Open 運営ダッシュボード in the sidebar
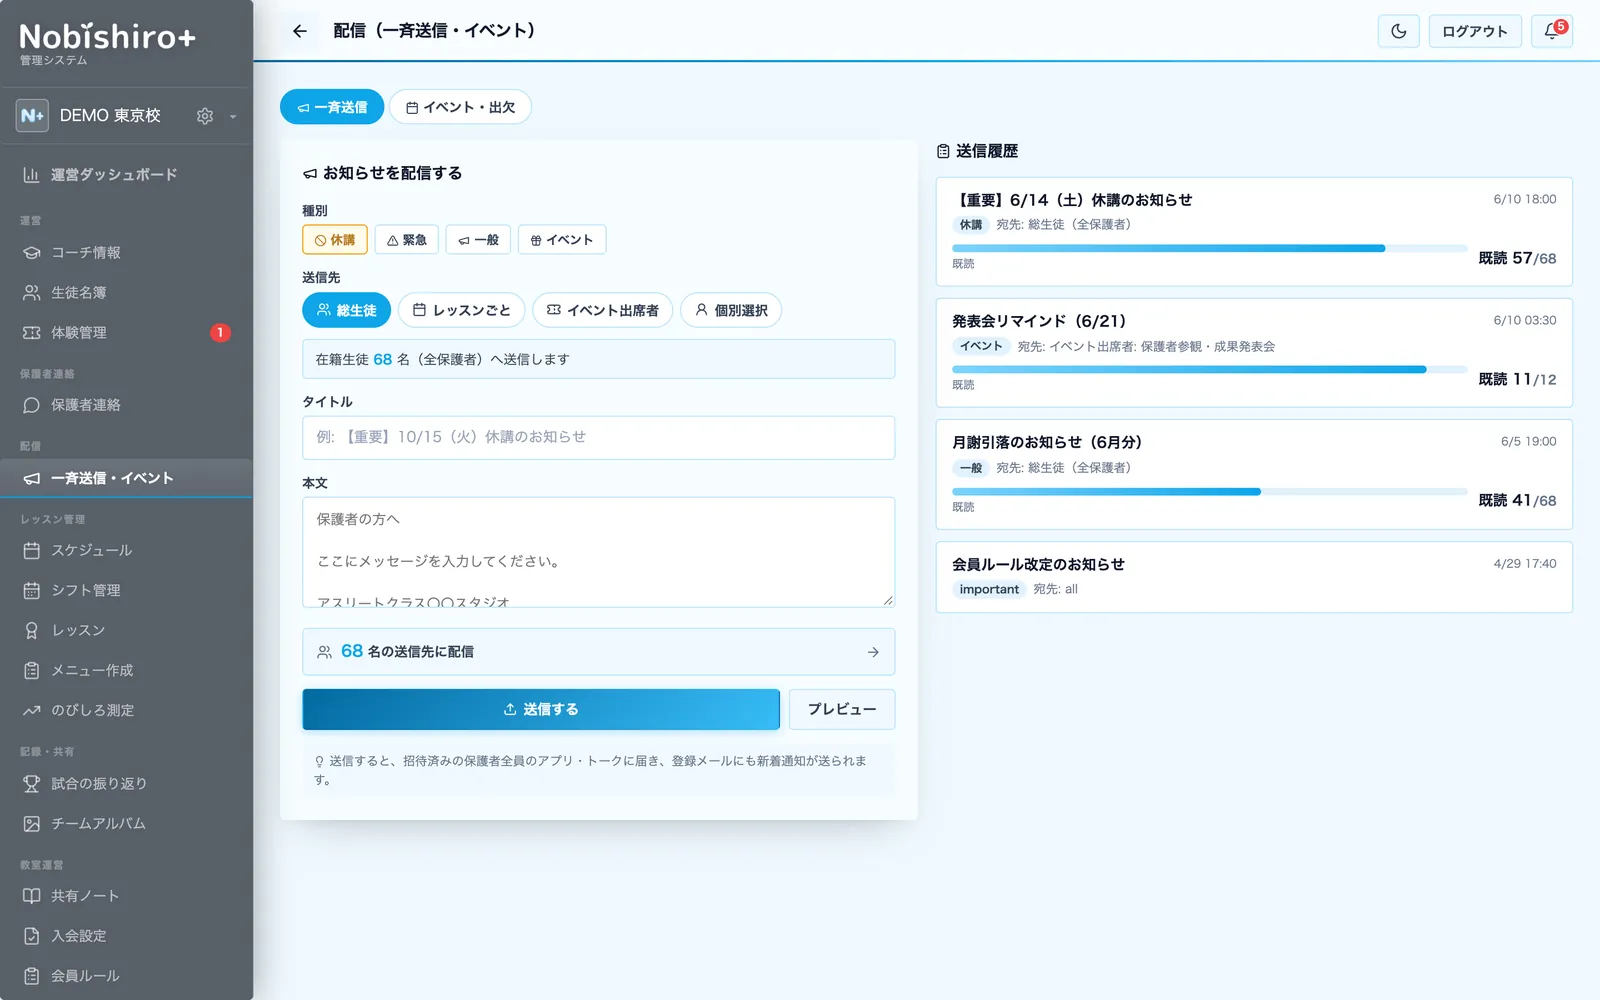Viewport: 1600px width, 1000px height. (126, 175)
